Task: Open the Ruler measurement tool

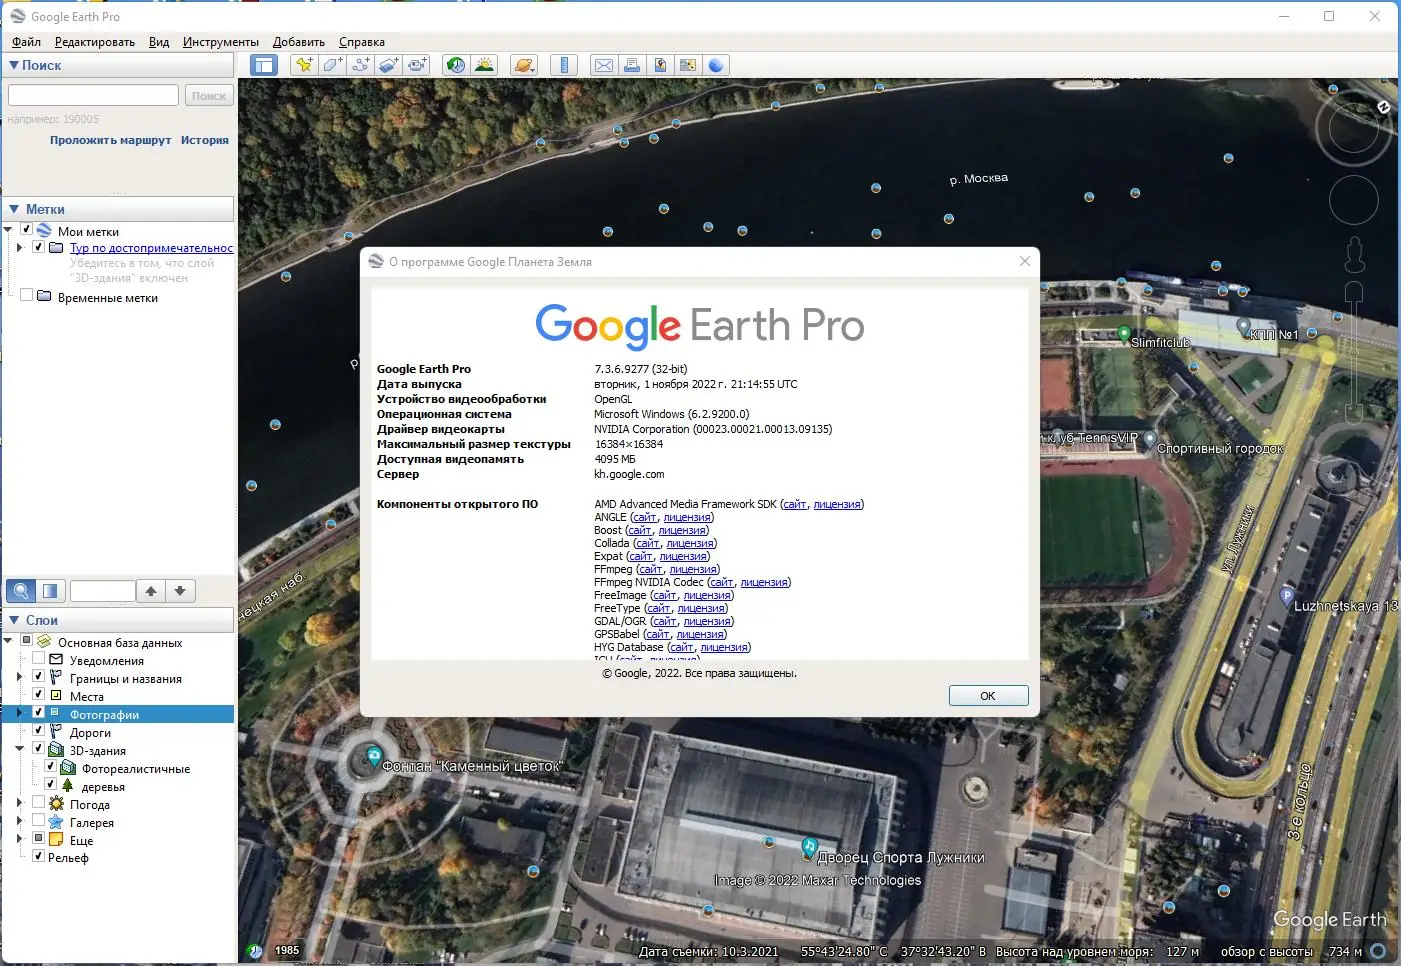Action: tap(563, 64)
